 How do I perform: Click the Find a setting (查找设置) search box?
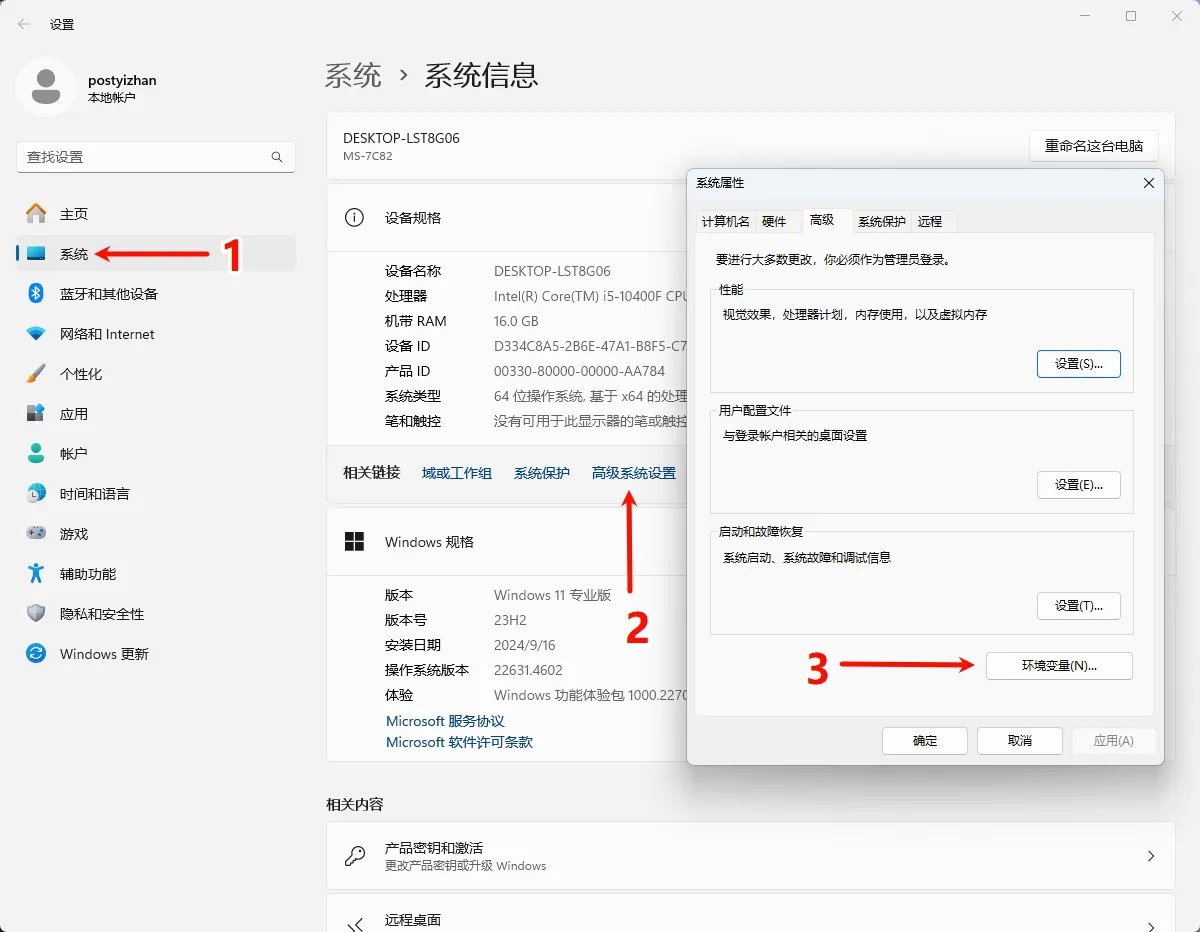pos(145,157)
